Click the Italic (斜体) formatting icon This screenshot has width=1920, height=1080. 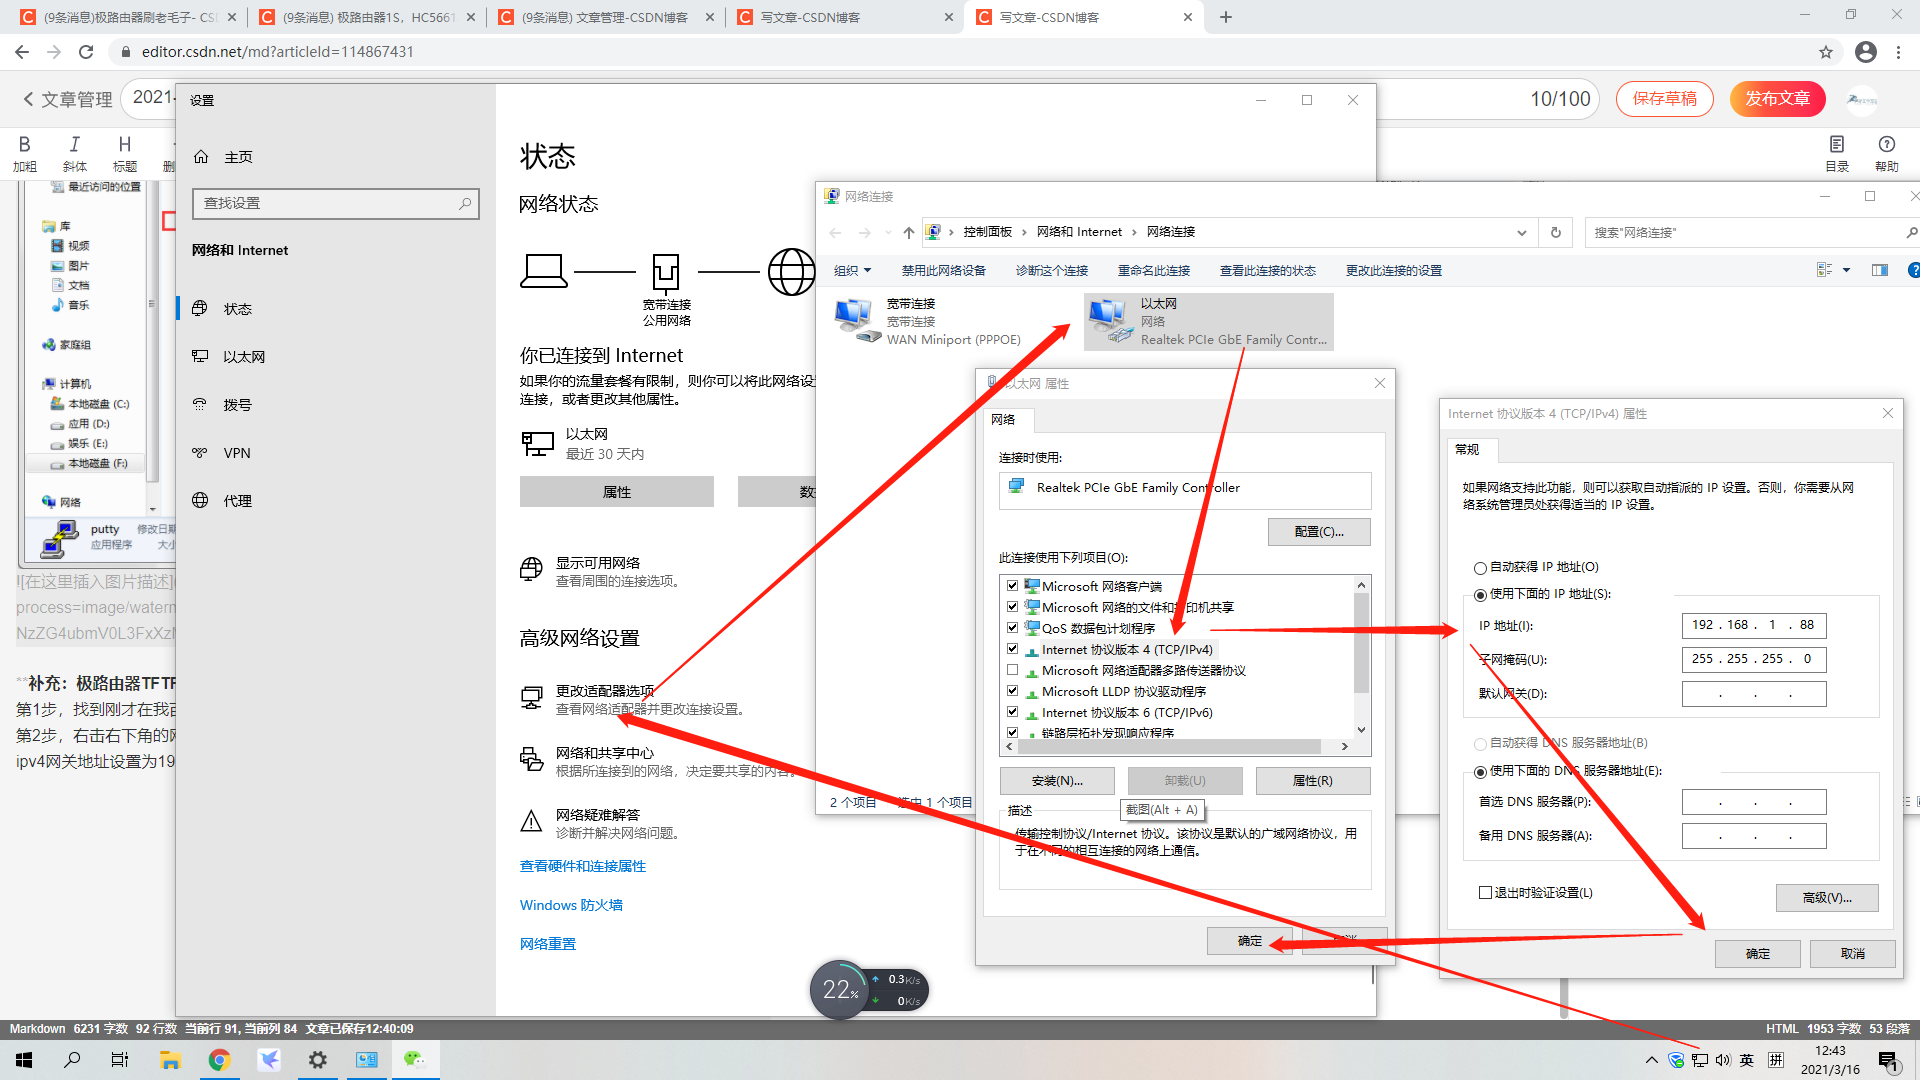coord(74,145)
